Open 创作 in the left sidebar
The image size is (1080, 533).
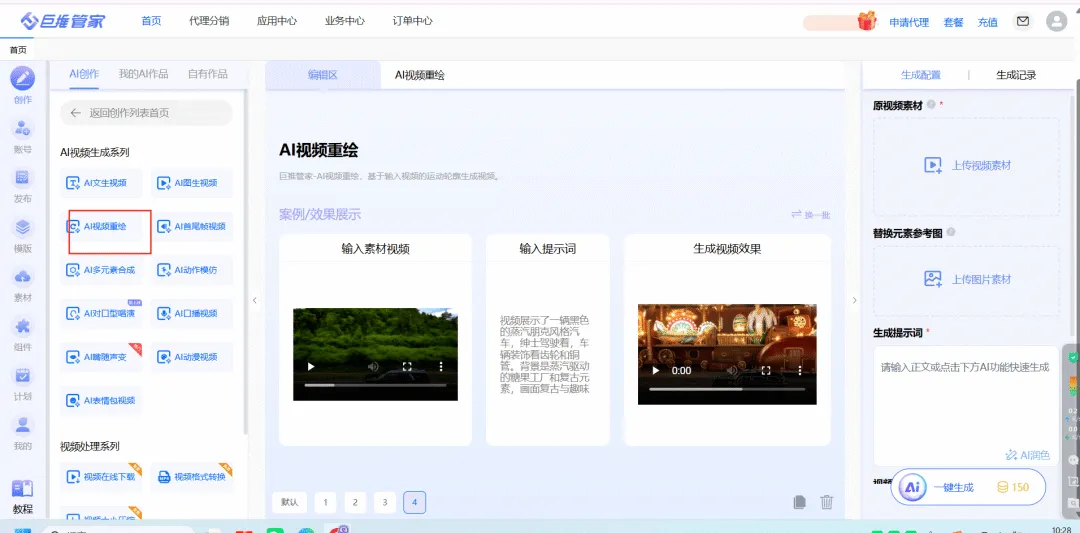tap(22, 85)
